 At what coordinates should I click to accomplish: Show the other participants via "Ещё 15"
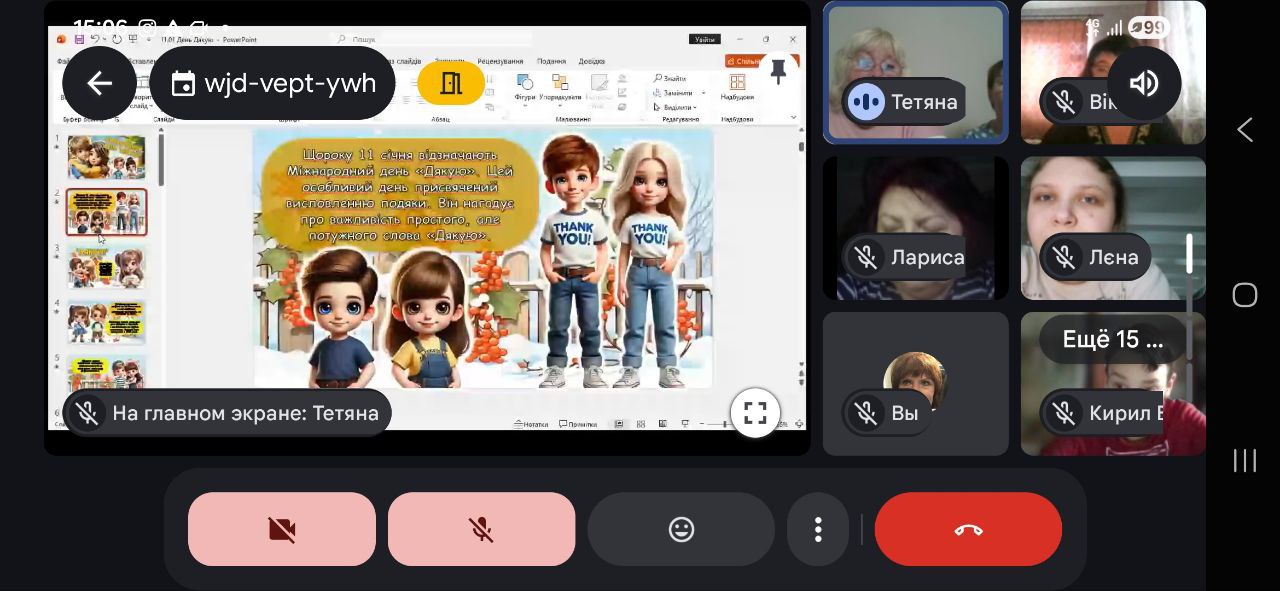point(1112,340)
